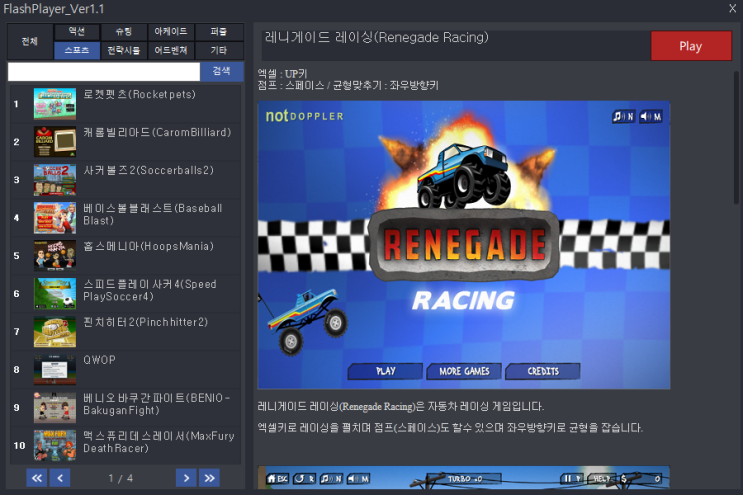The width and height of the screenshot is (743, 495).
Task: Select the 퍼즐 category tab
Action: coord(218,32)
